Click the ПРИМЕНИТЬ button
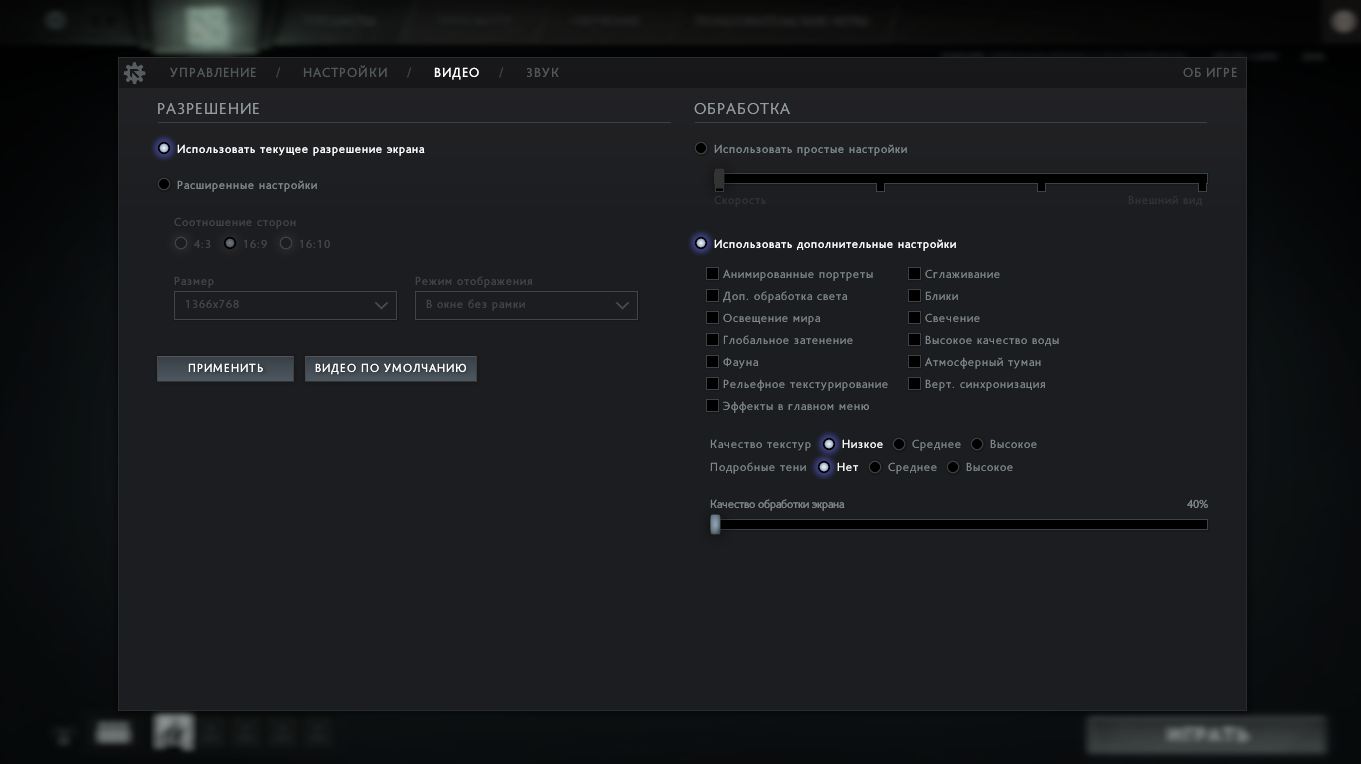 click(225, 368)
